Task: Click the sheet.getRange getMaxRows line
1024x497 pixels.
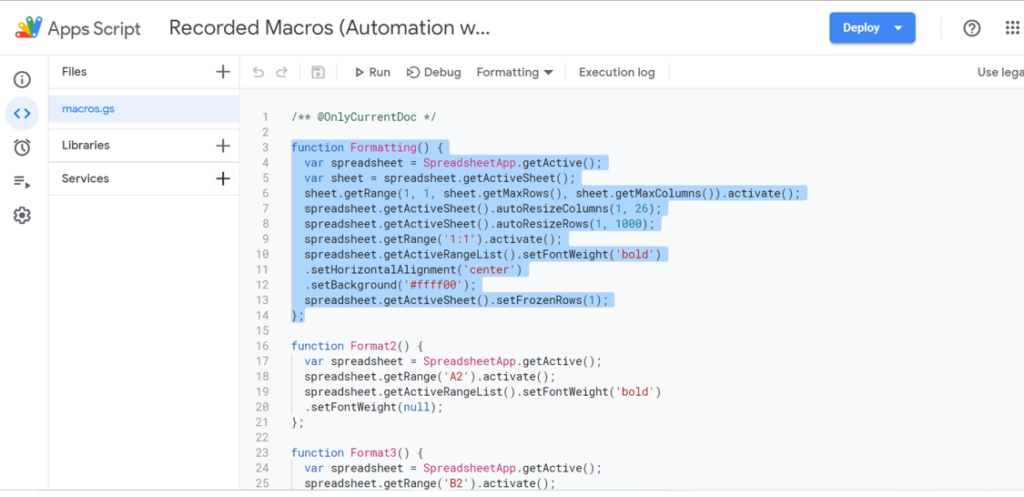Action: coord(552,193)
